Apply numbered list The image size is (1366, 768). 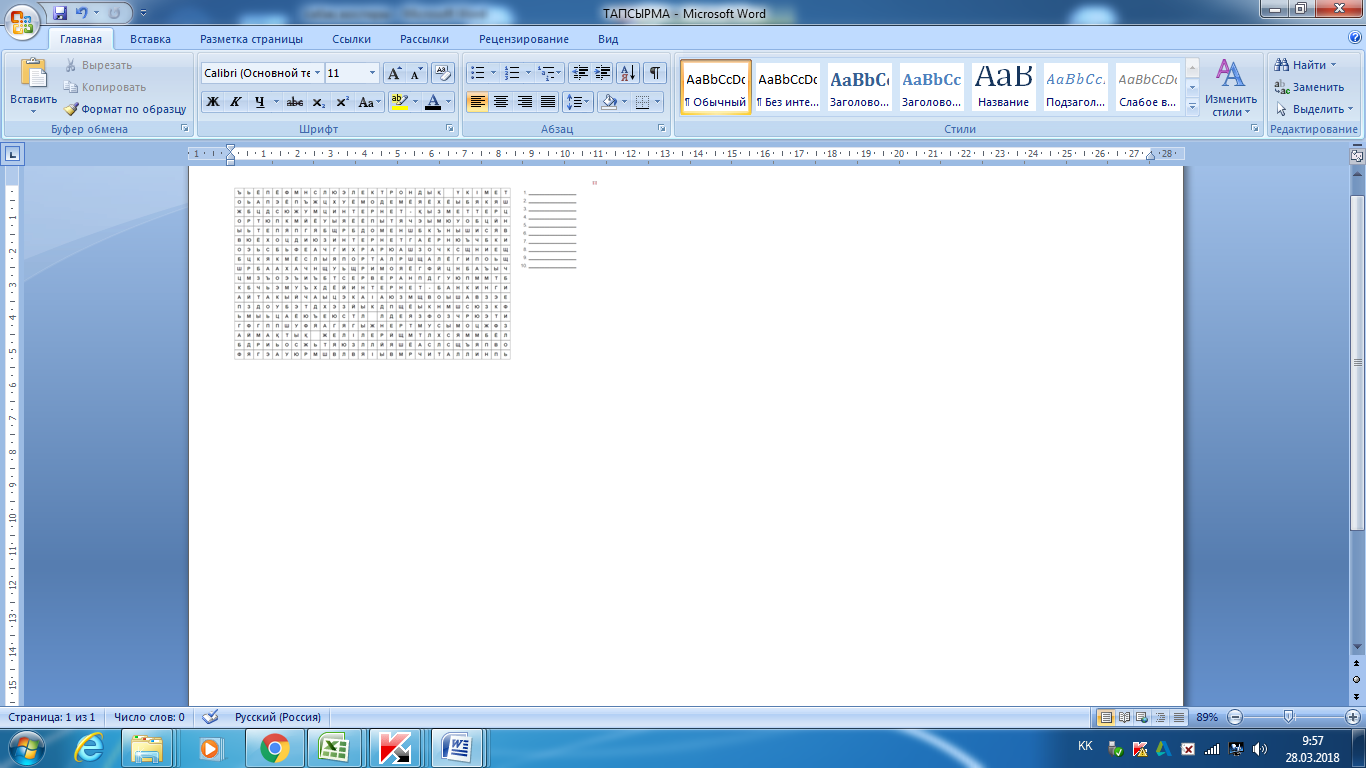[x=512, y=73]
